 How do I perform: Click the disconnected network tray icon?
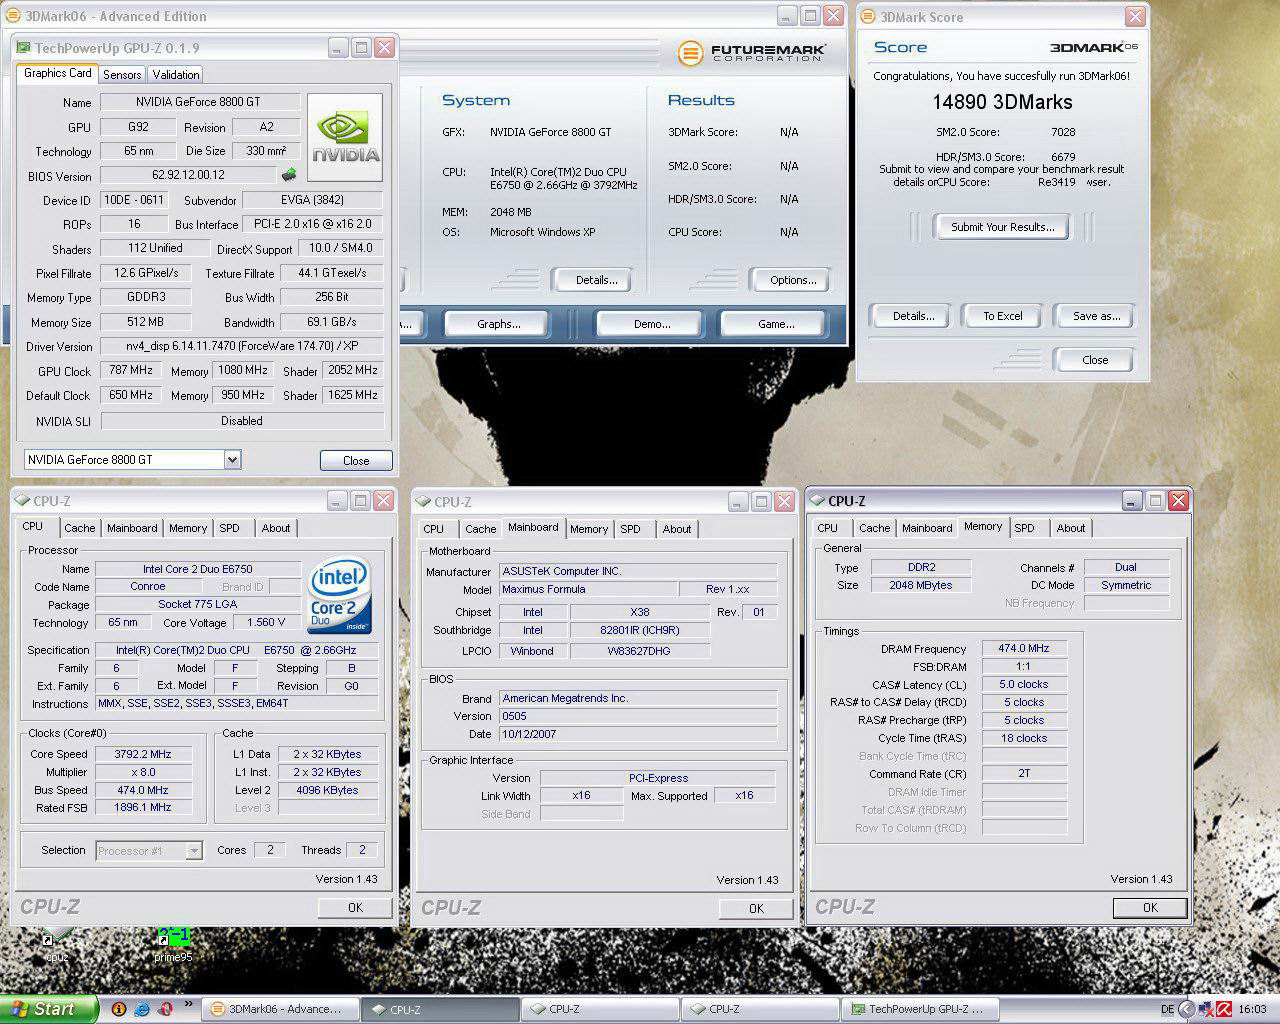click(1205, 1009)
